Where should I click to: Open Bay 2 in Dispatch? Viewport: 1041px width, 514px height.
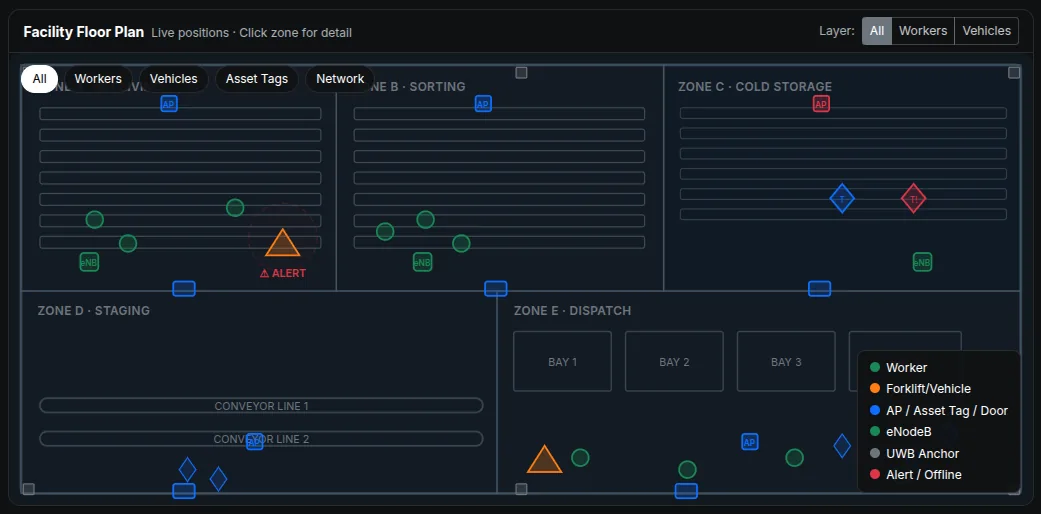[675, 361]
